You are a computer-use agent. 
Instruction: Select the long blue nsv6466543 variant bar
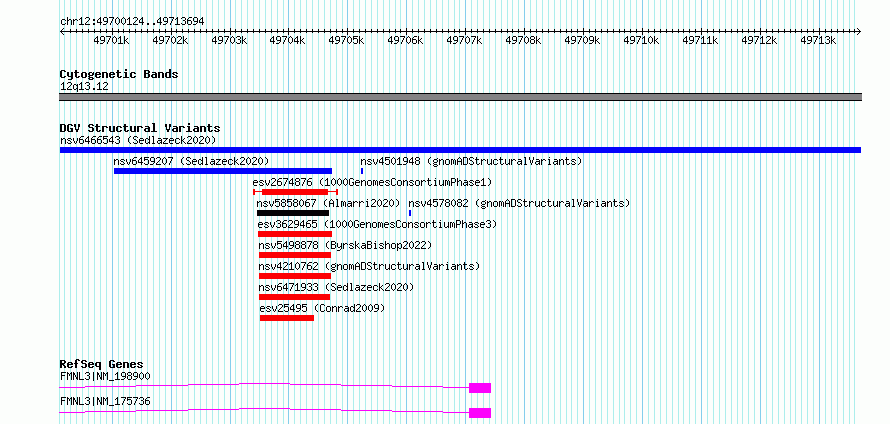(460, 150)
